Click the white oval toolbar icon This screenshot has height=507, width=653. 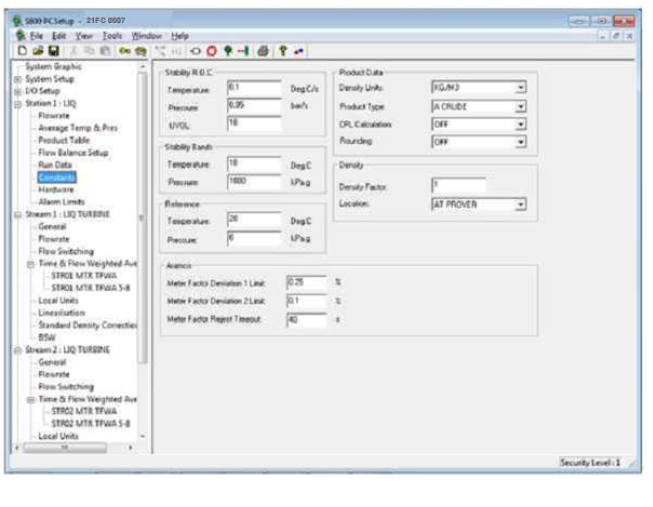click(195, 51)
